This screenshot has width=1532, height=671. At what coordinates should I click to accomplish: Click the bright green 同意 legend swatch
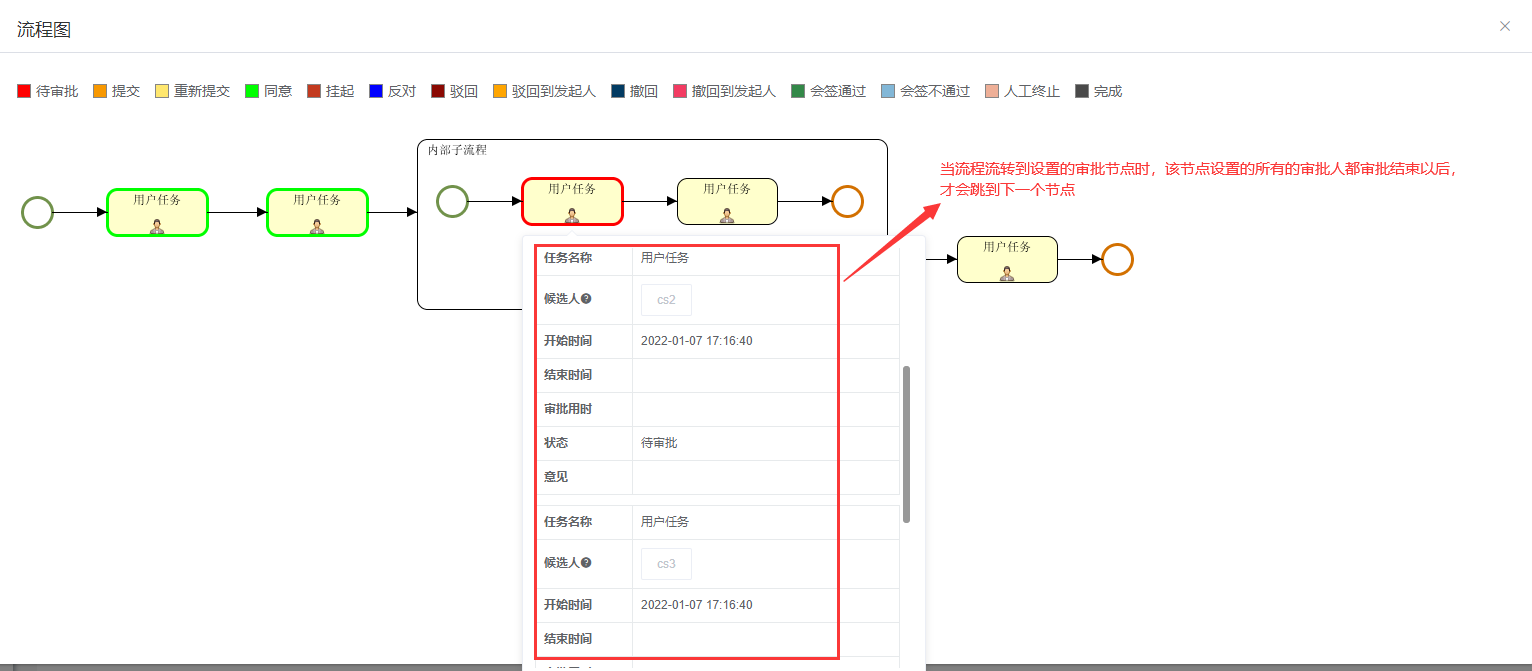(x=252, y=91)
